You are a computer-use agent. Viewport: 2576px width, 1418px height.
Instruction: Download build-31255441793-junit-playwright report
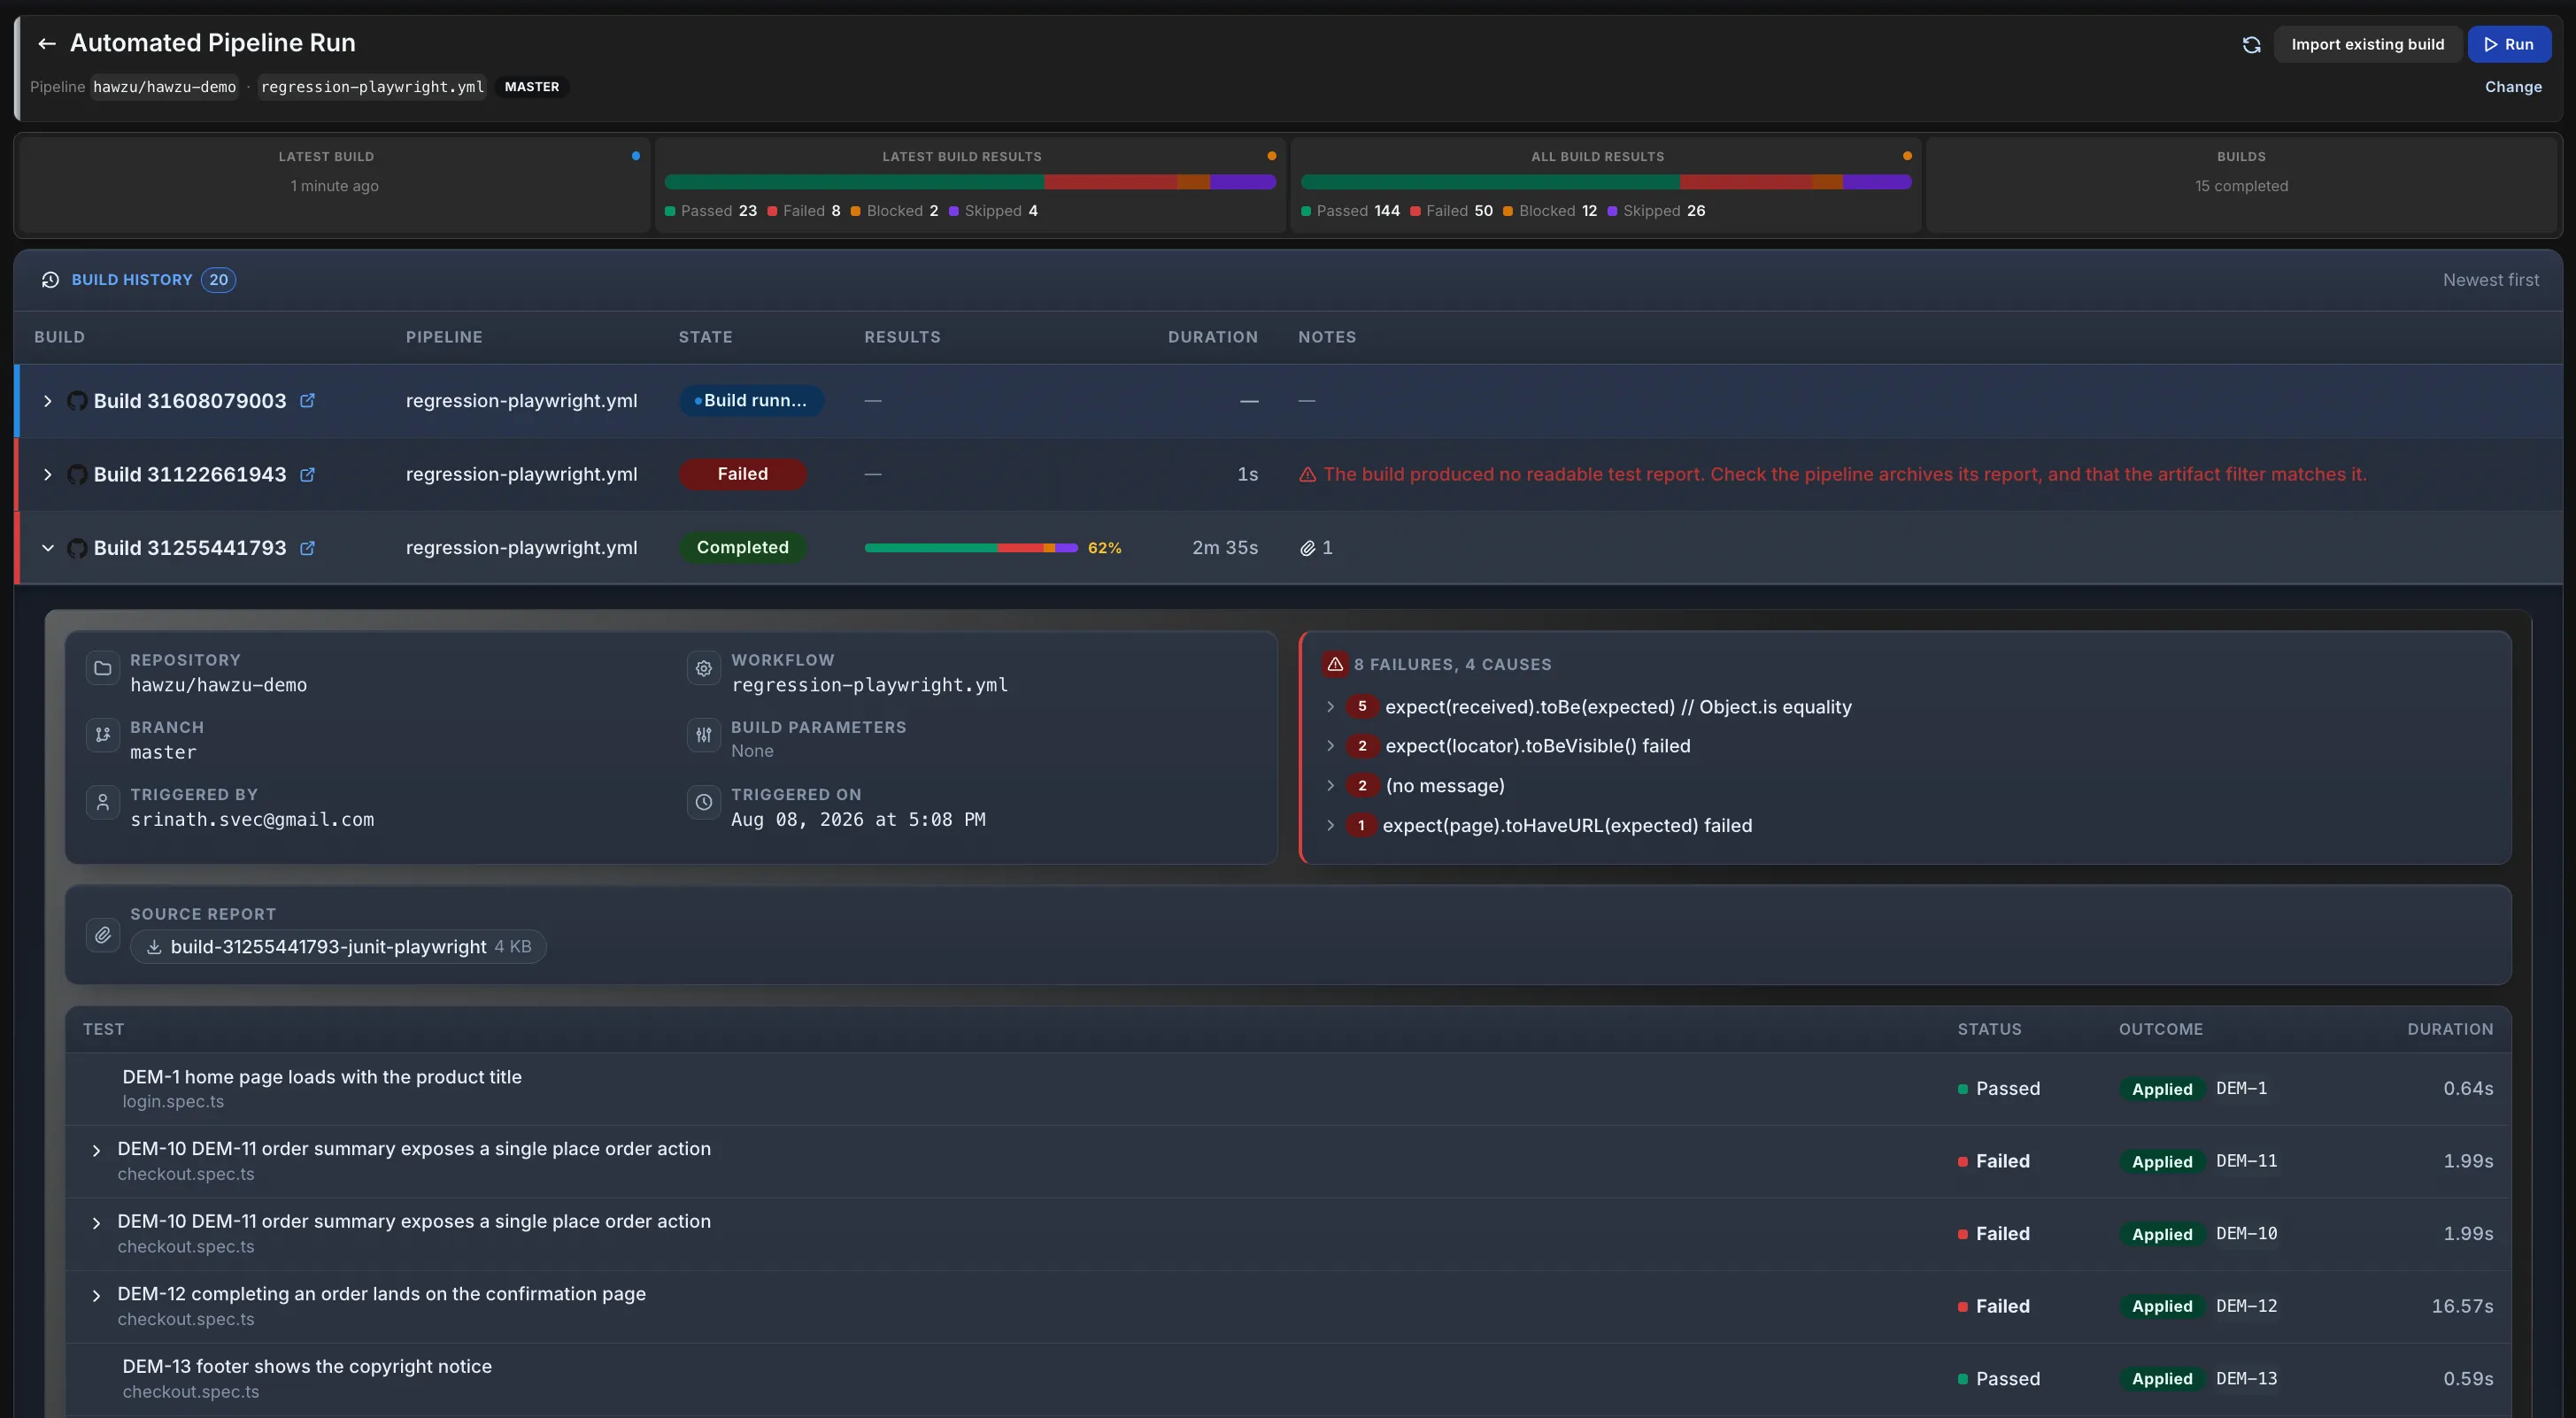338,947
